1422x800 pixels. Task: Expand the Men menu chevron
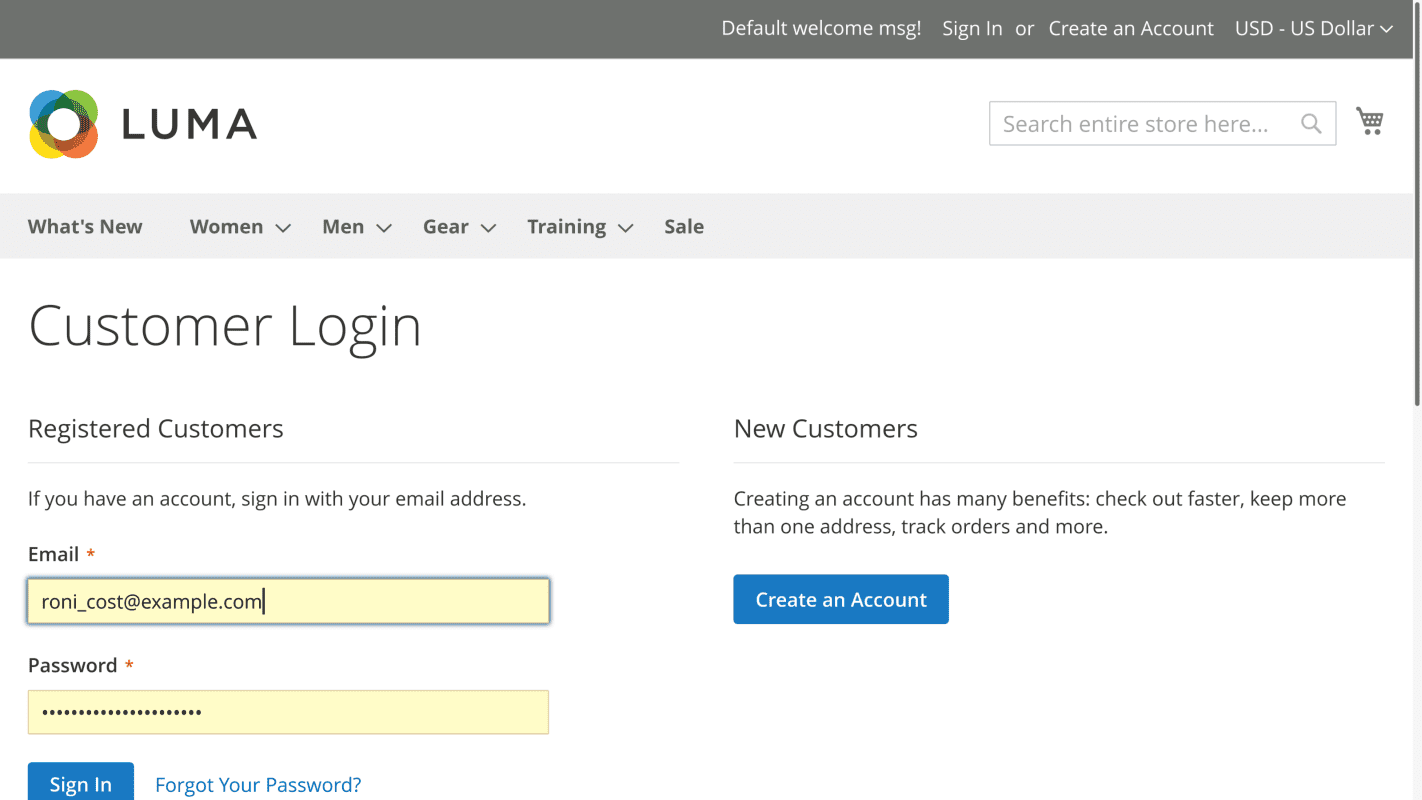coord(384,228)
